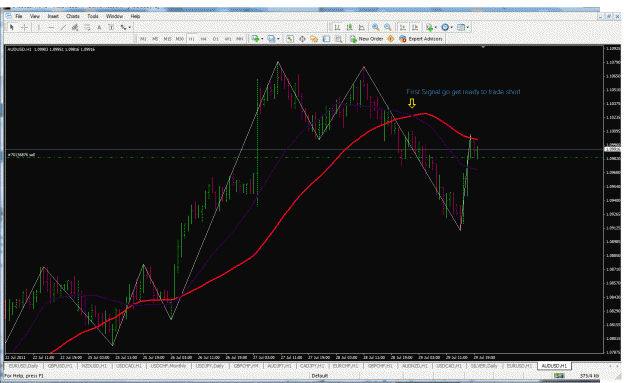Open the View menu
Screen dimensions: 625x383
[35, 16]
